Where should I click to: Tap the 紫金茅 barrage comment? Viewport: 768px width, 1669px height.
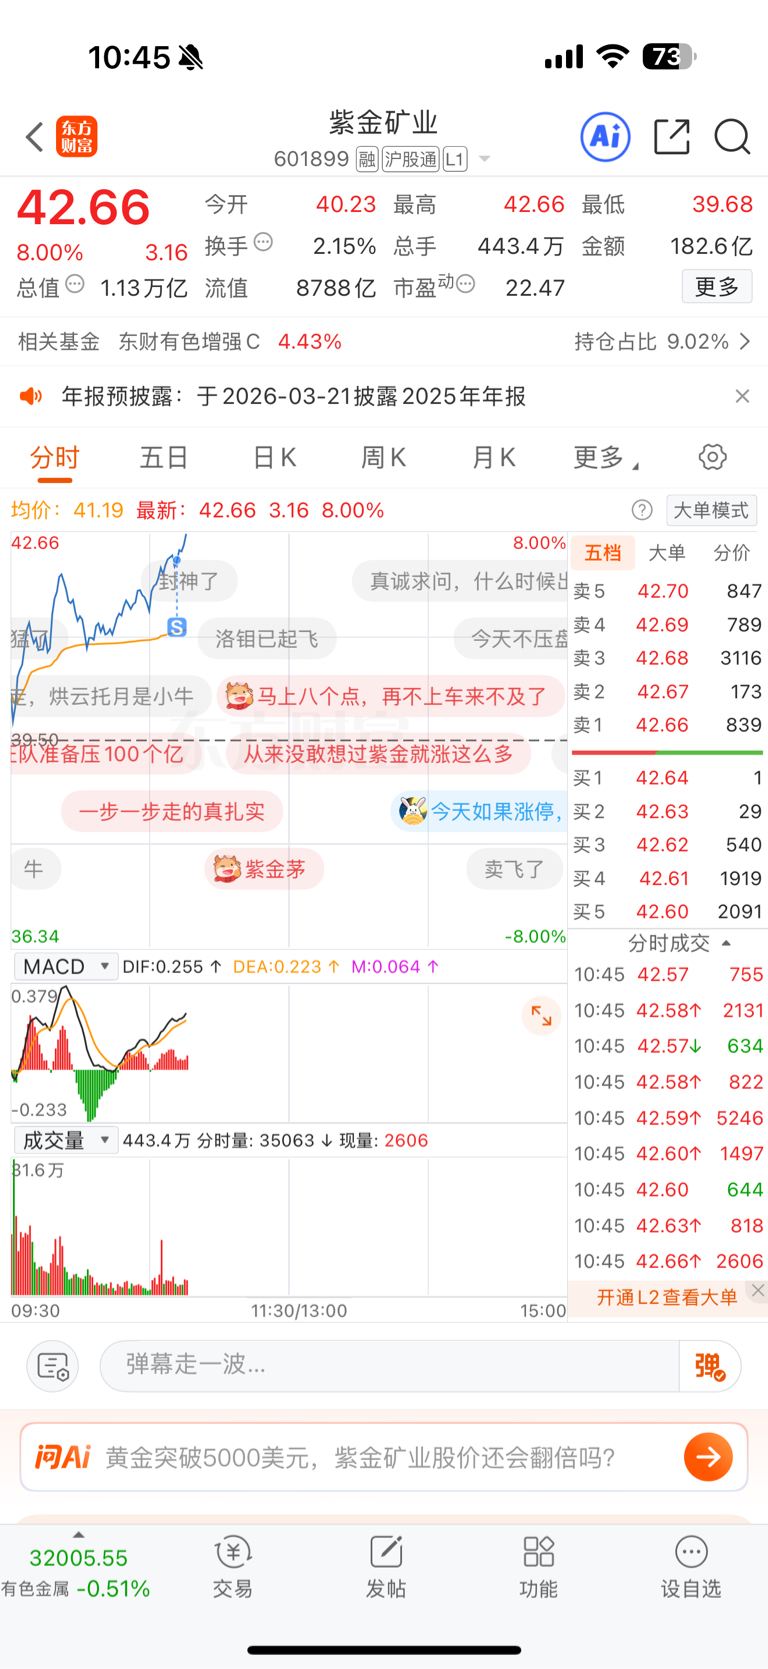pos(265,869)
